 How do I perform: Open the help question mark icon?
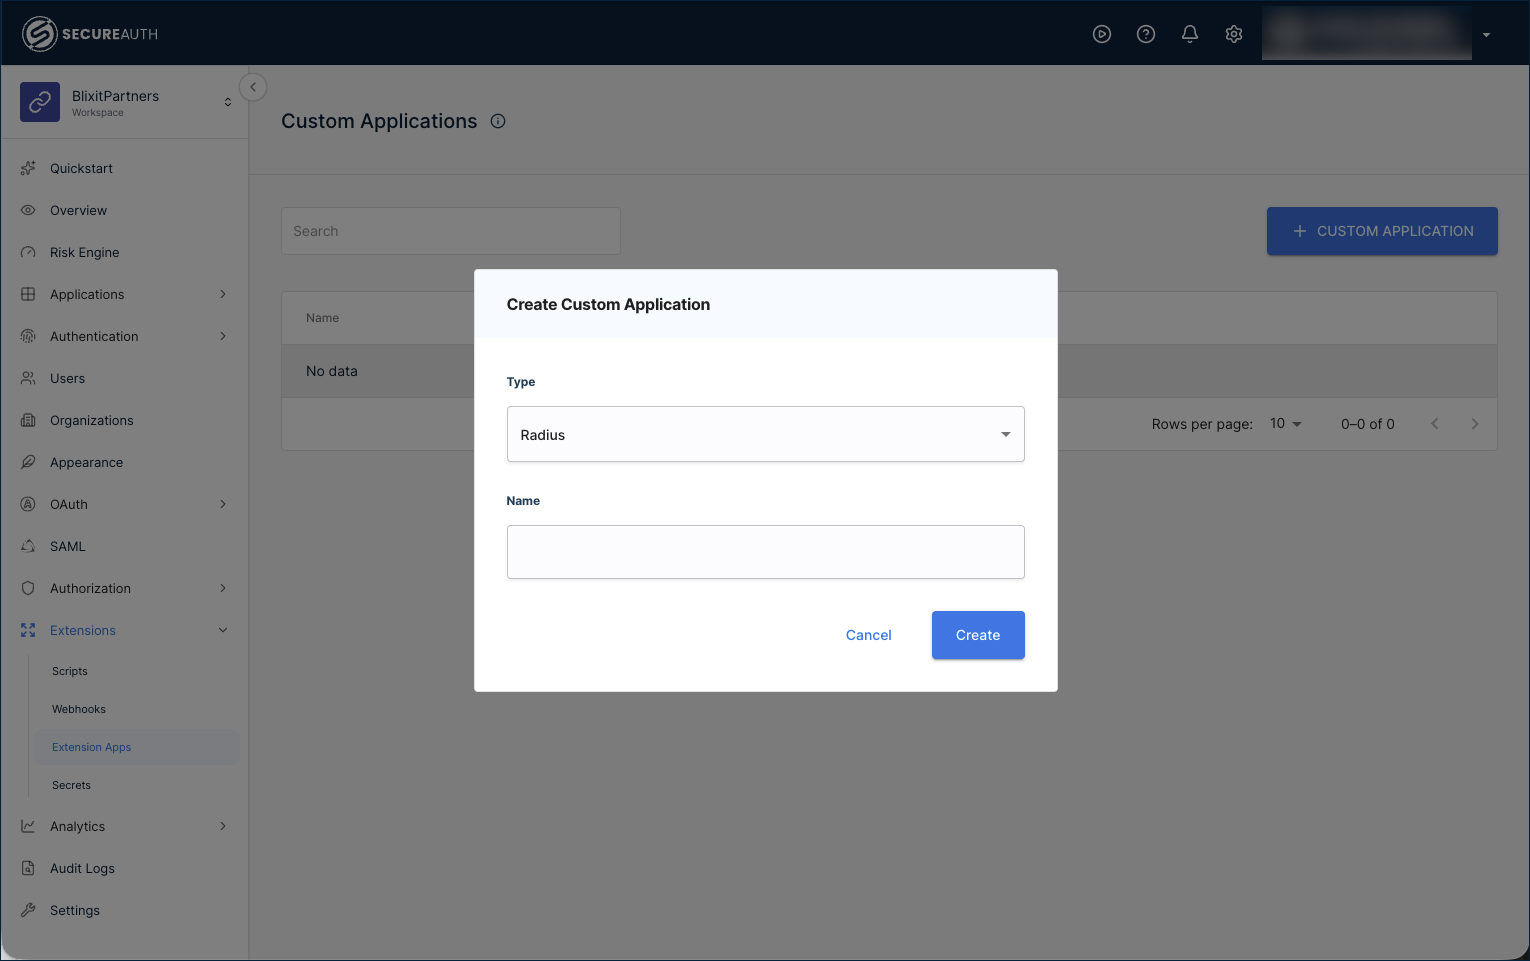coord(1146,34)
